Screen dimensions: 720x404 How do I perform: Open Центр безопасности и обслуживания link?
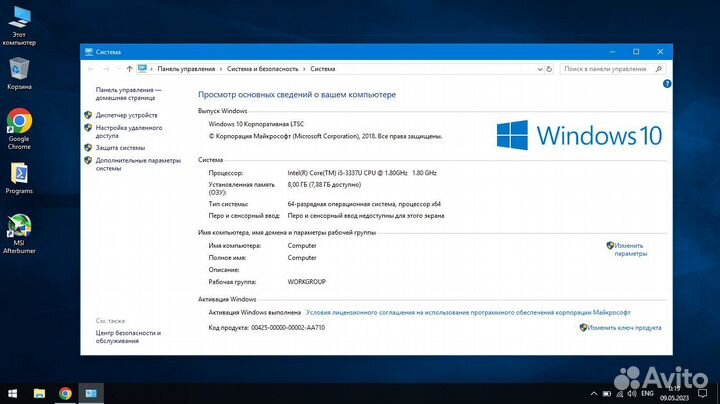128,337
